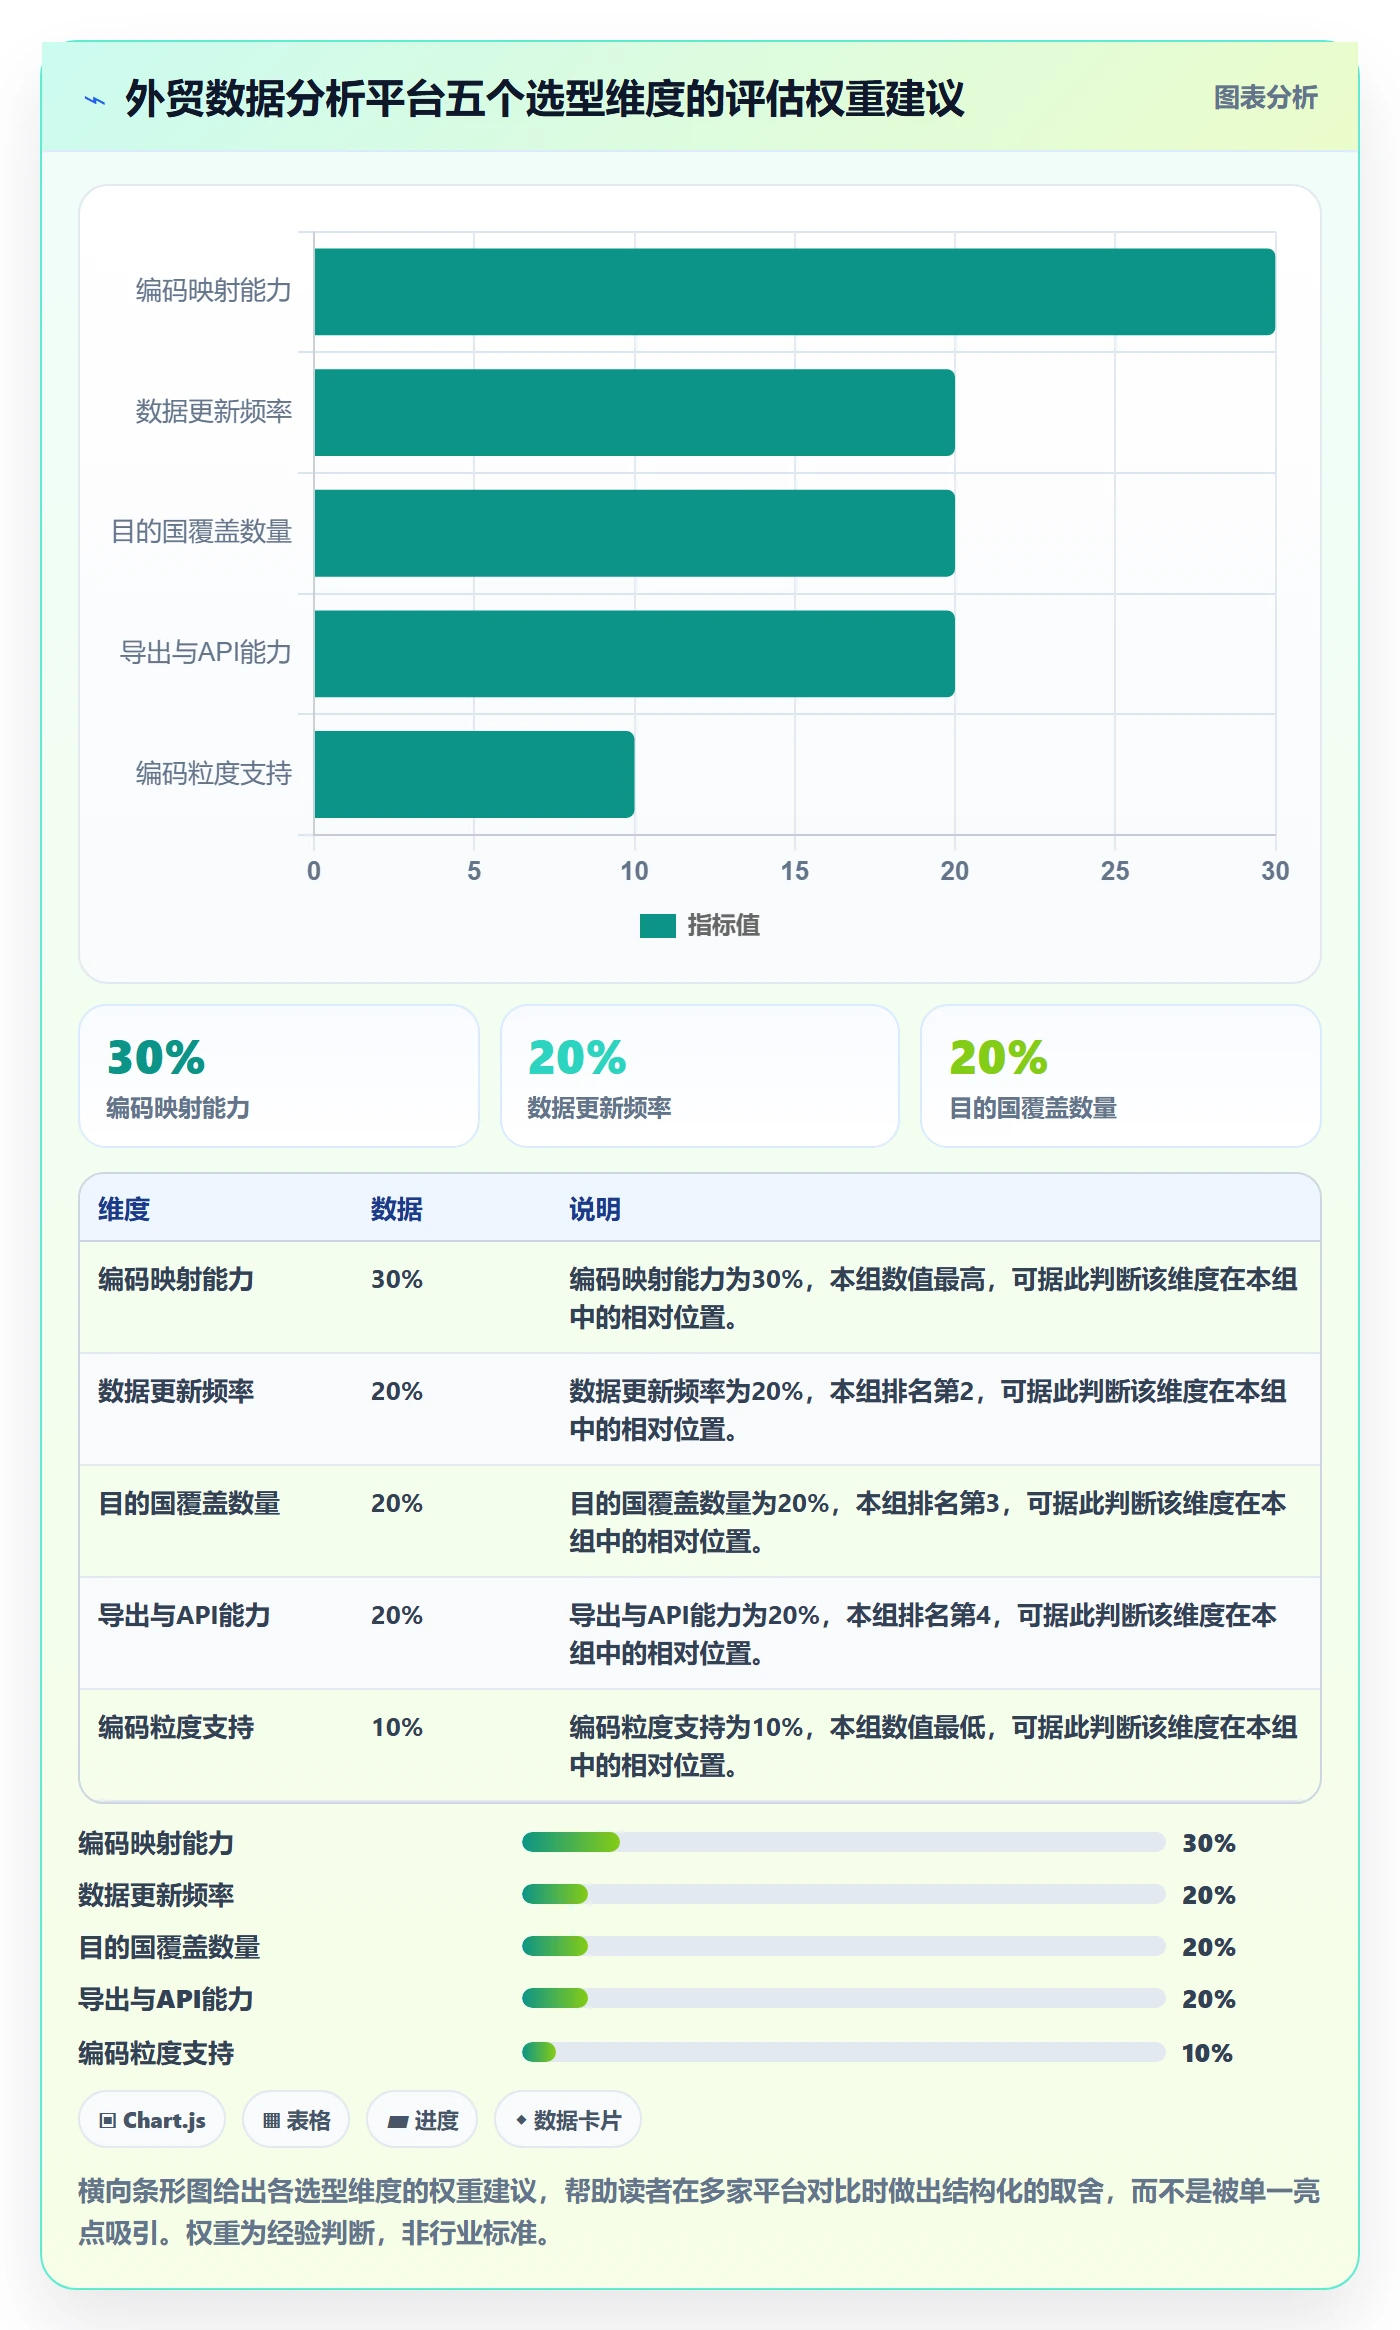Click the lightning icon beside the title

tap(95, 100)
